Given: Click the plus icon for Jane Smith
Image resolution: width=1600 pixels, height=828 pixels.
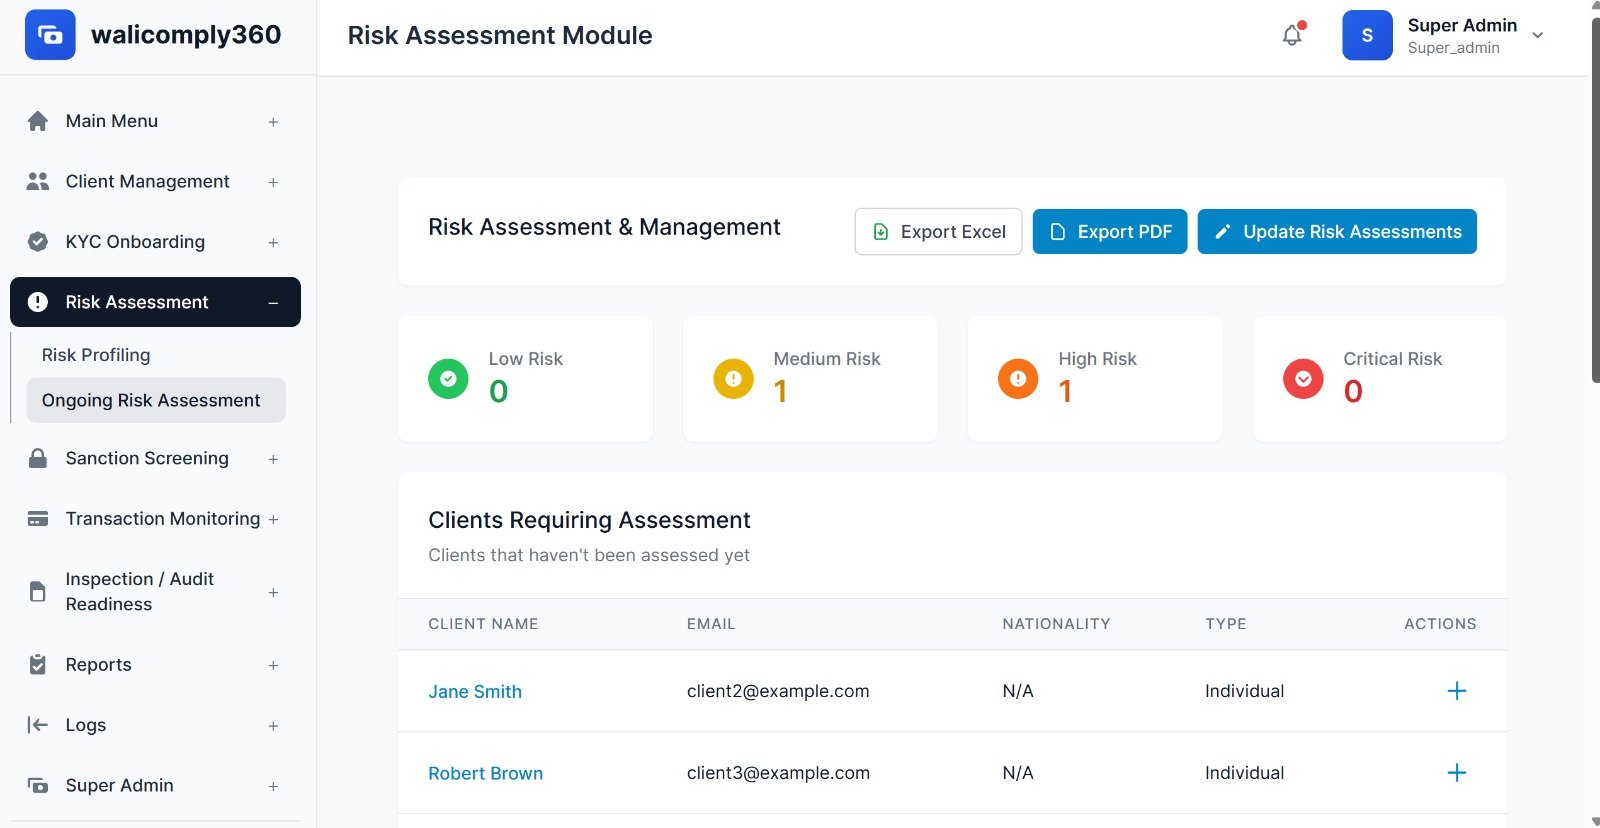Looking at the screenshot, I should click(x=1456, y=691).
